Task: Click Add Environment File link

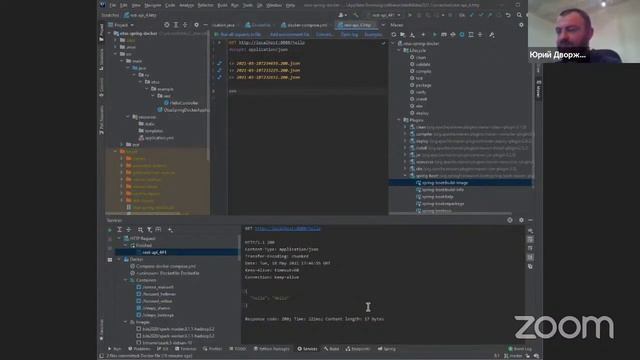Action: coord(289,35)
